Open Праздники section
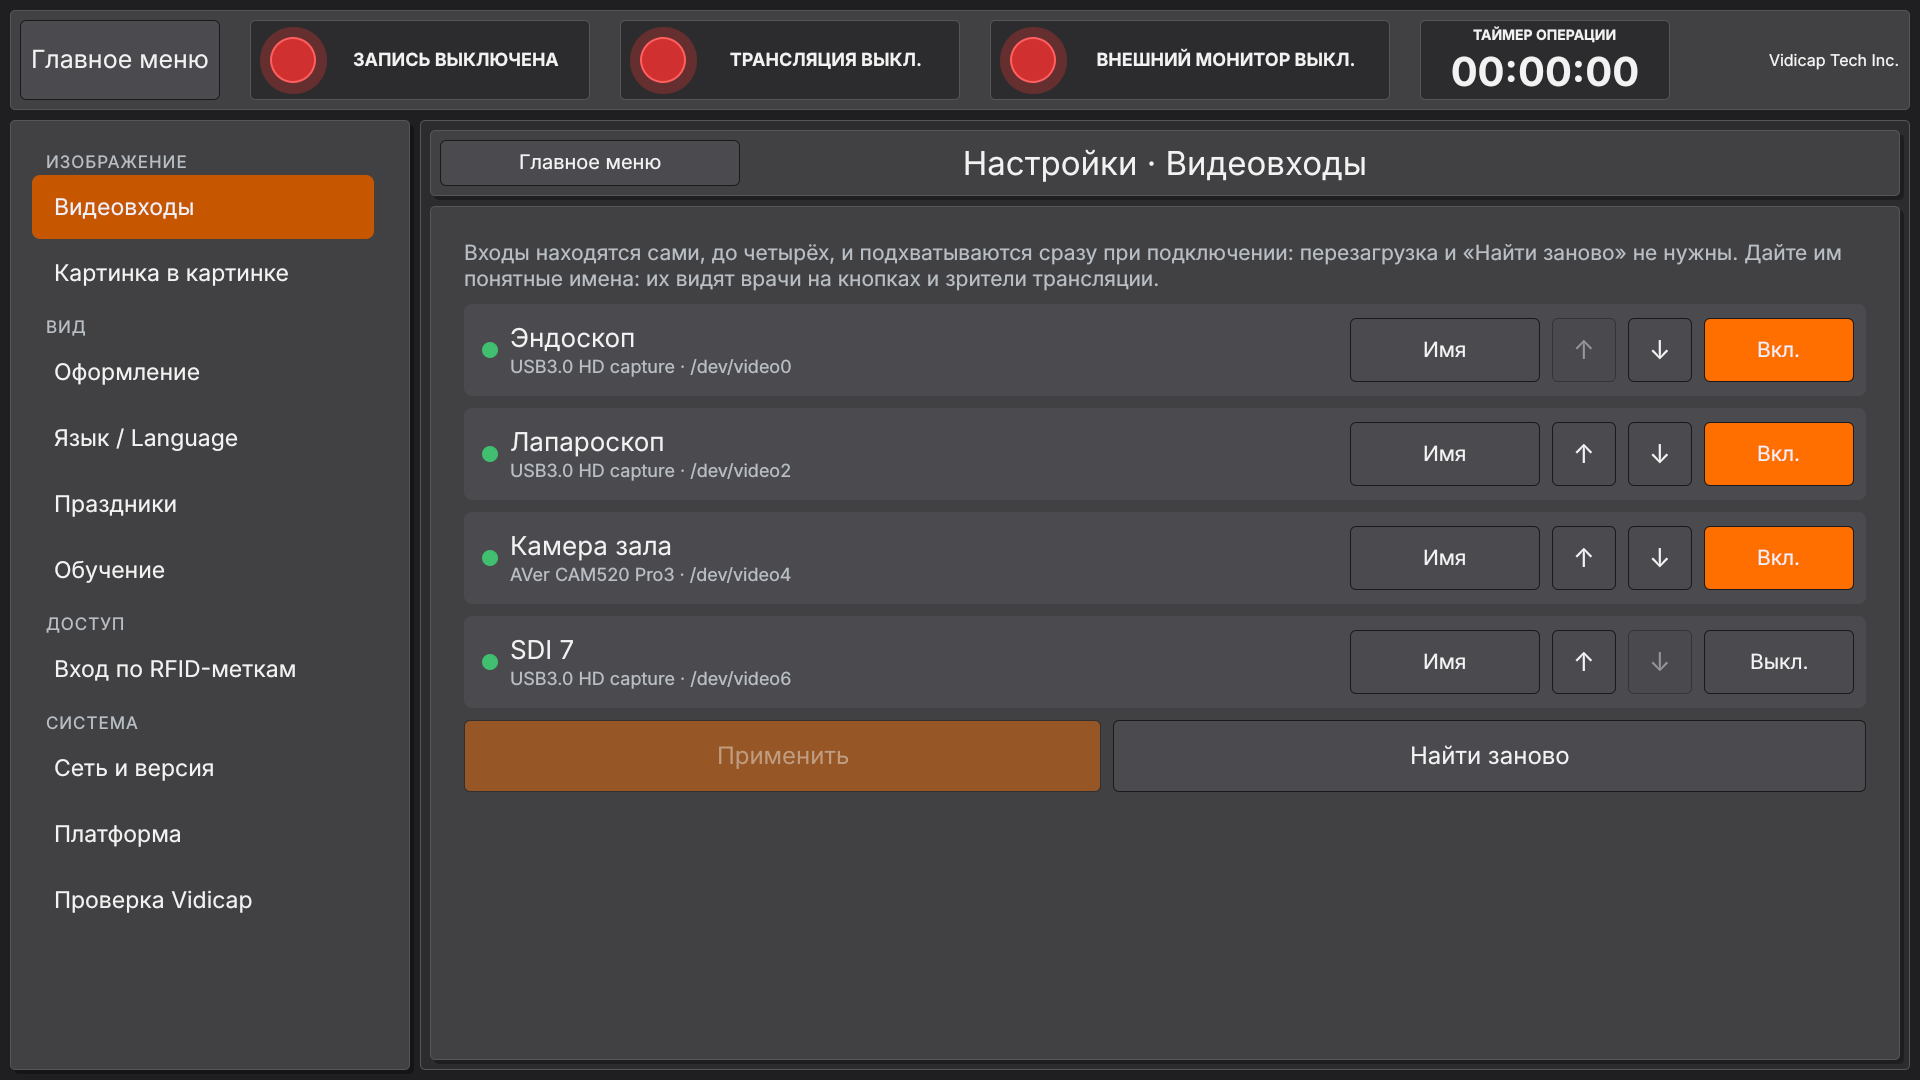 click(x=203, y=504)
